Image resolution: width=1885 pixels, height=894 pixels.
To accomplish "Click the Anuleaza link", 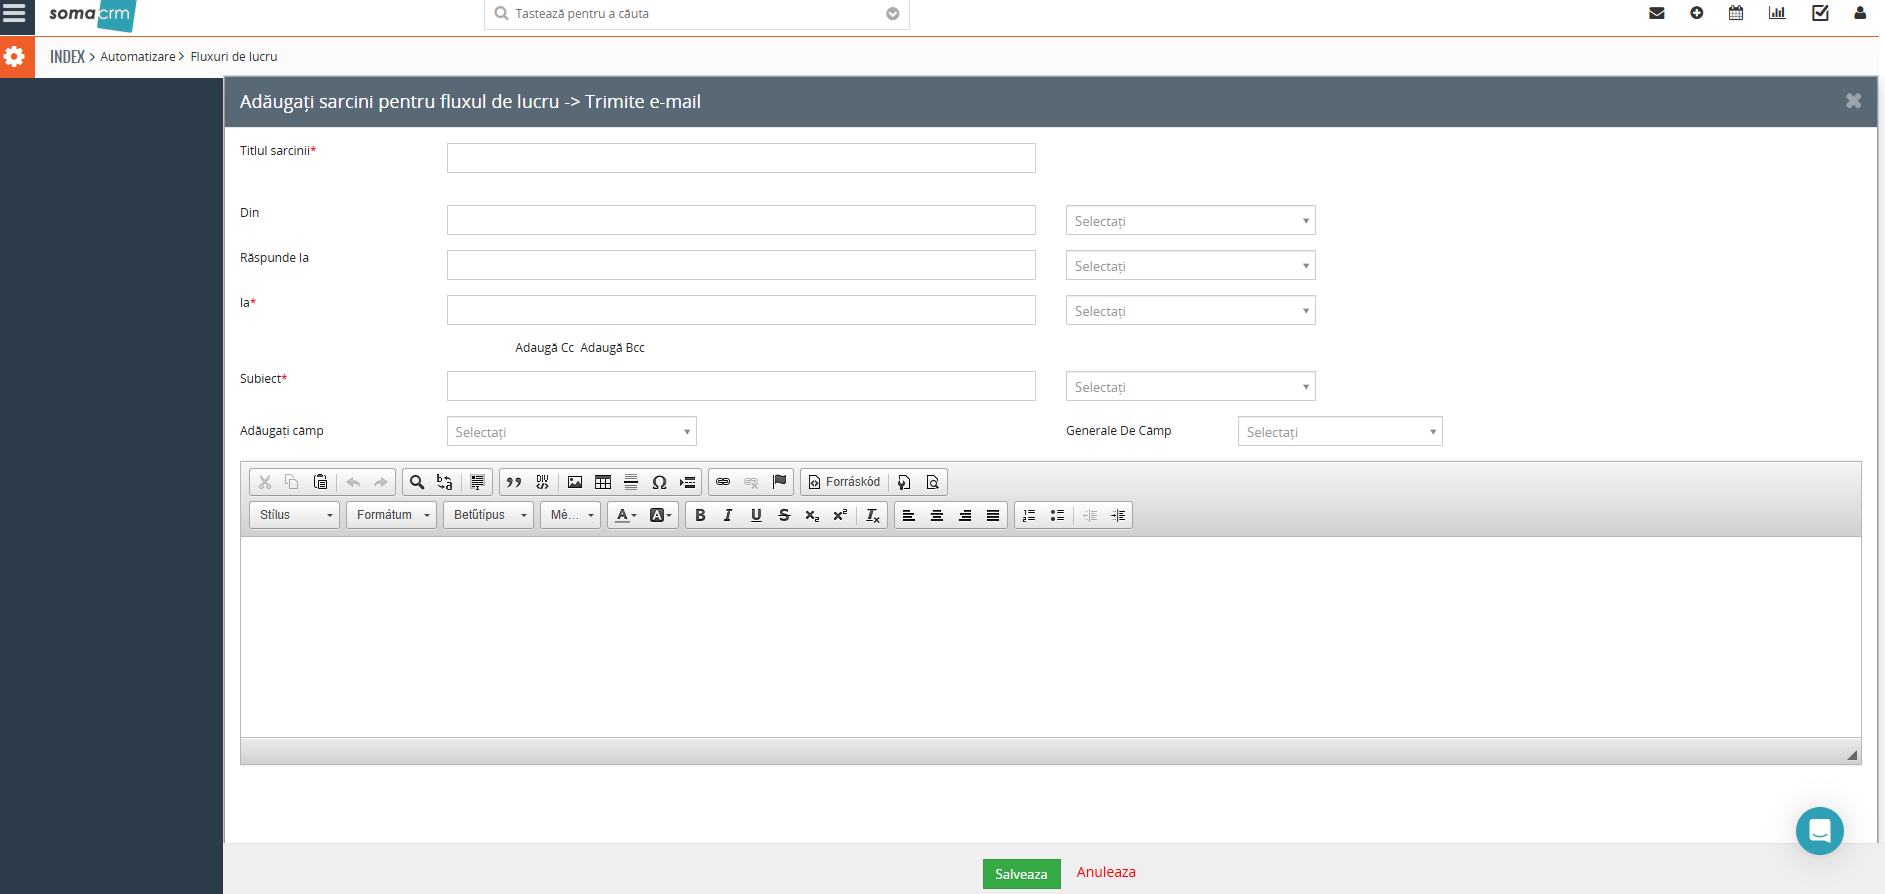I will [x=1106, y=872].
